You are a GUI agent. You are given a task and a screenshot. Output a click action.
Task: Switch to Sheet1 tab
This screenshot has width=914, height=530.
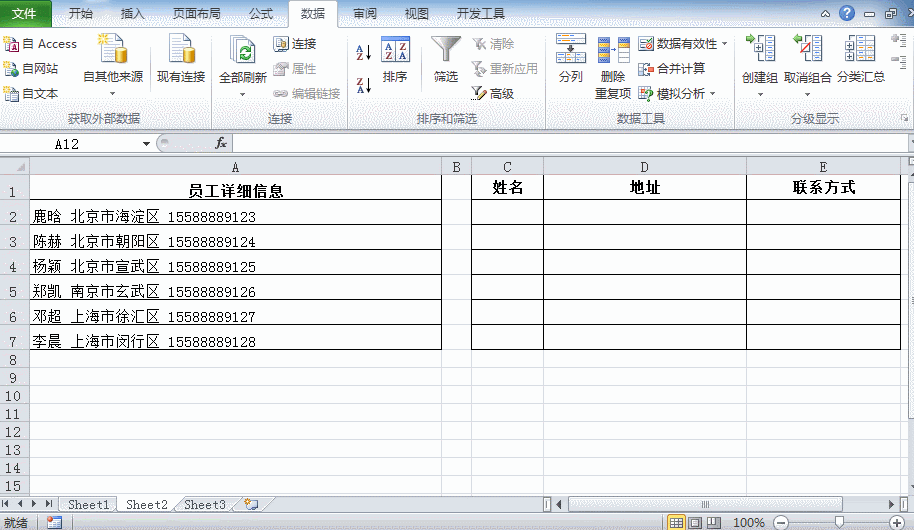pos(89,505)
